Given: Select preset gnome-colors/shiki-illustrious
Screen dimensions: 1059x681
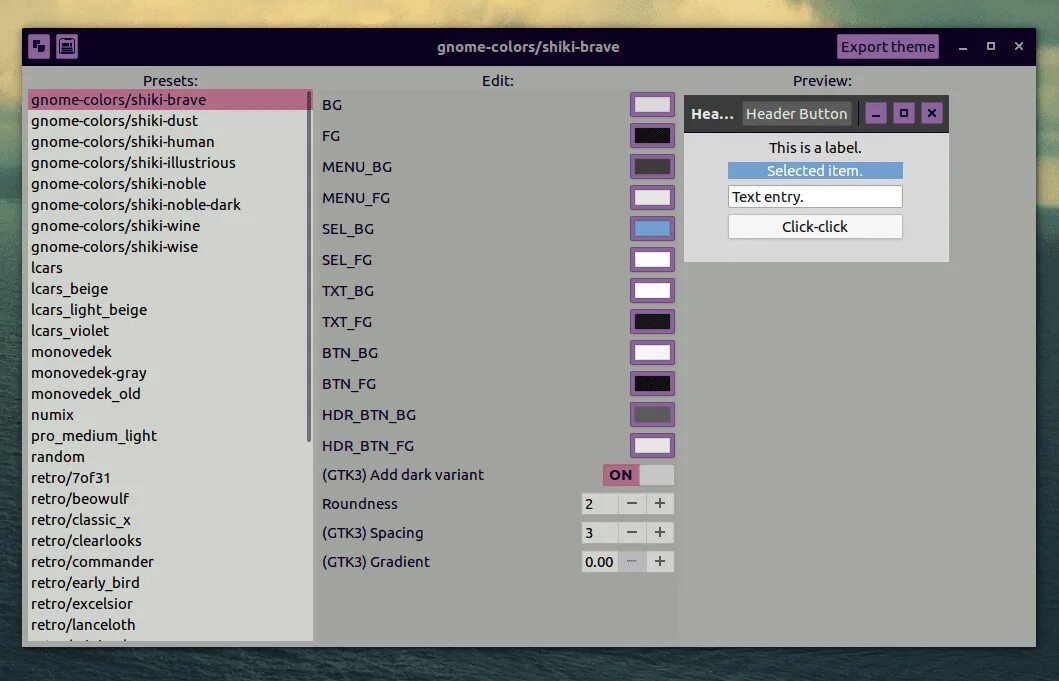Looking at the screenshot, I should (x=168, y=163).
